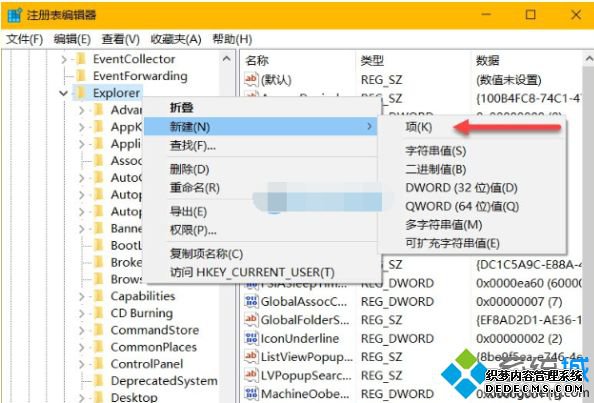Click the DeprecatedSystem folder icon
Screen dimensions: 594x403
pos(98,381)
